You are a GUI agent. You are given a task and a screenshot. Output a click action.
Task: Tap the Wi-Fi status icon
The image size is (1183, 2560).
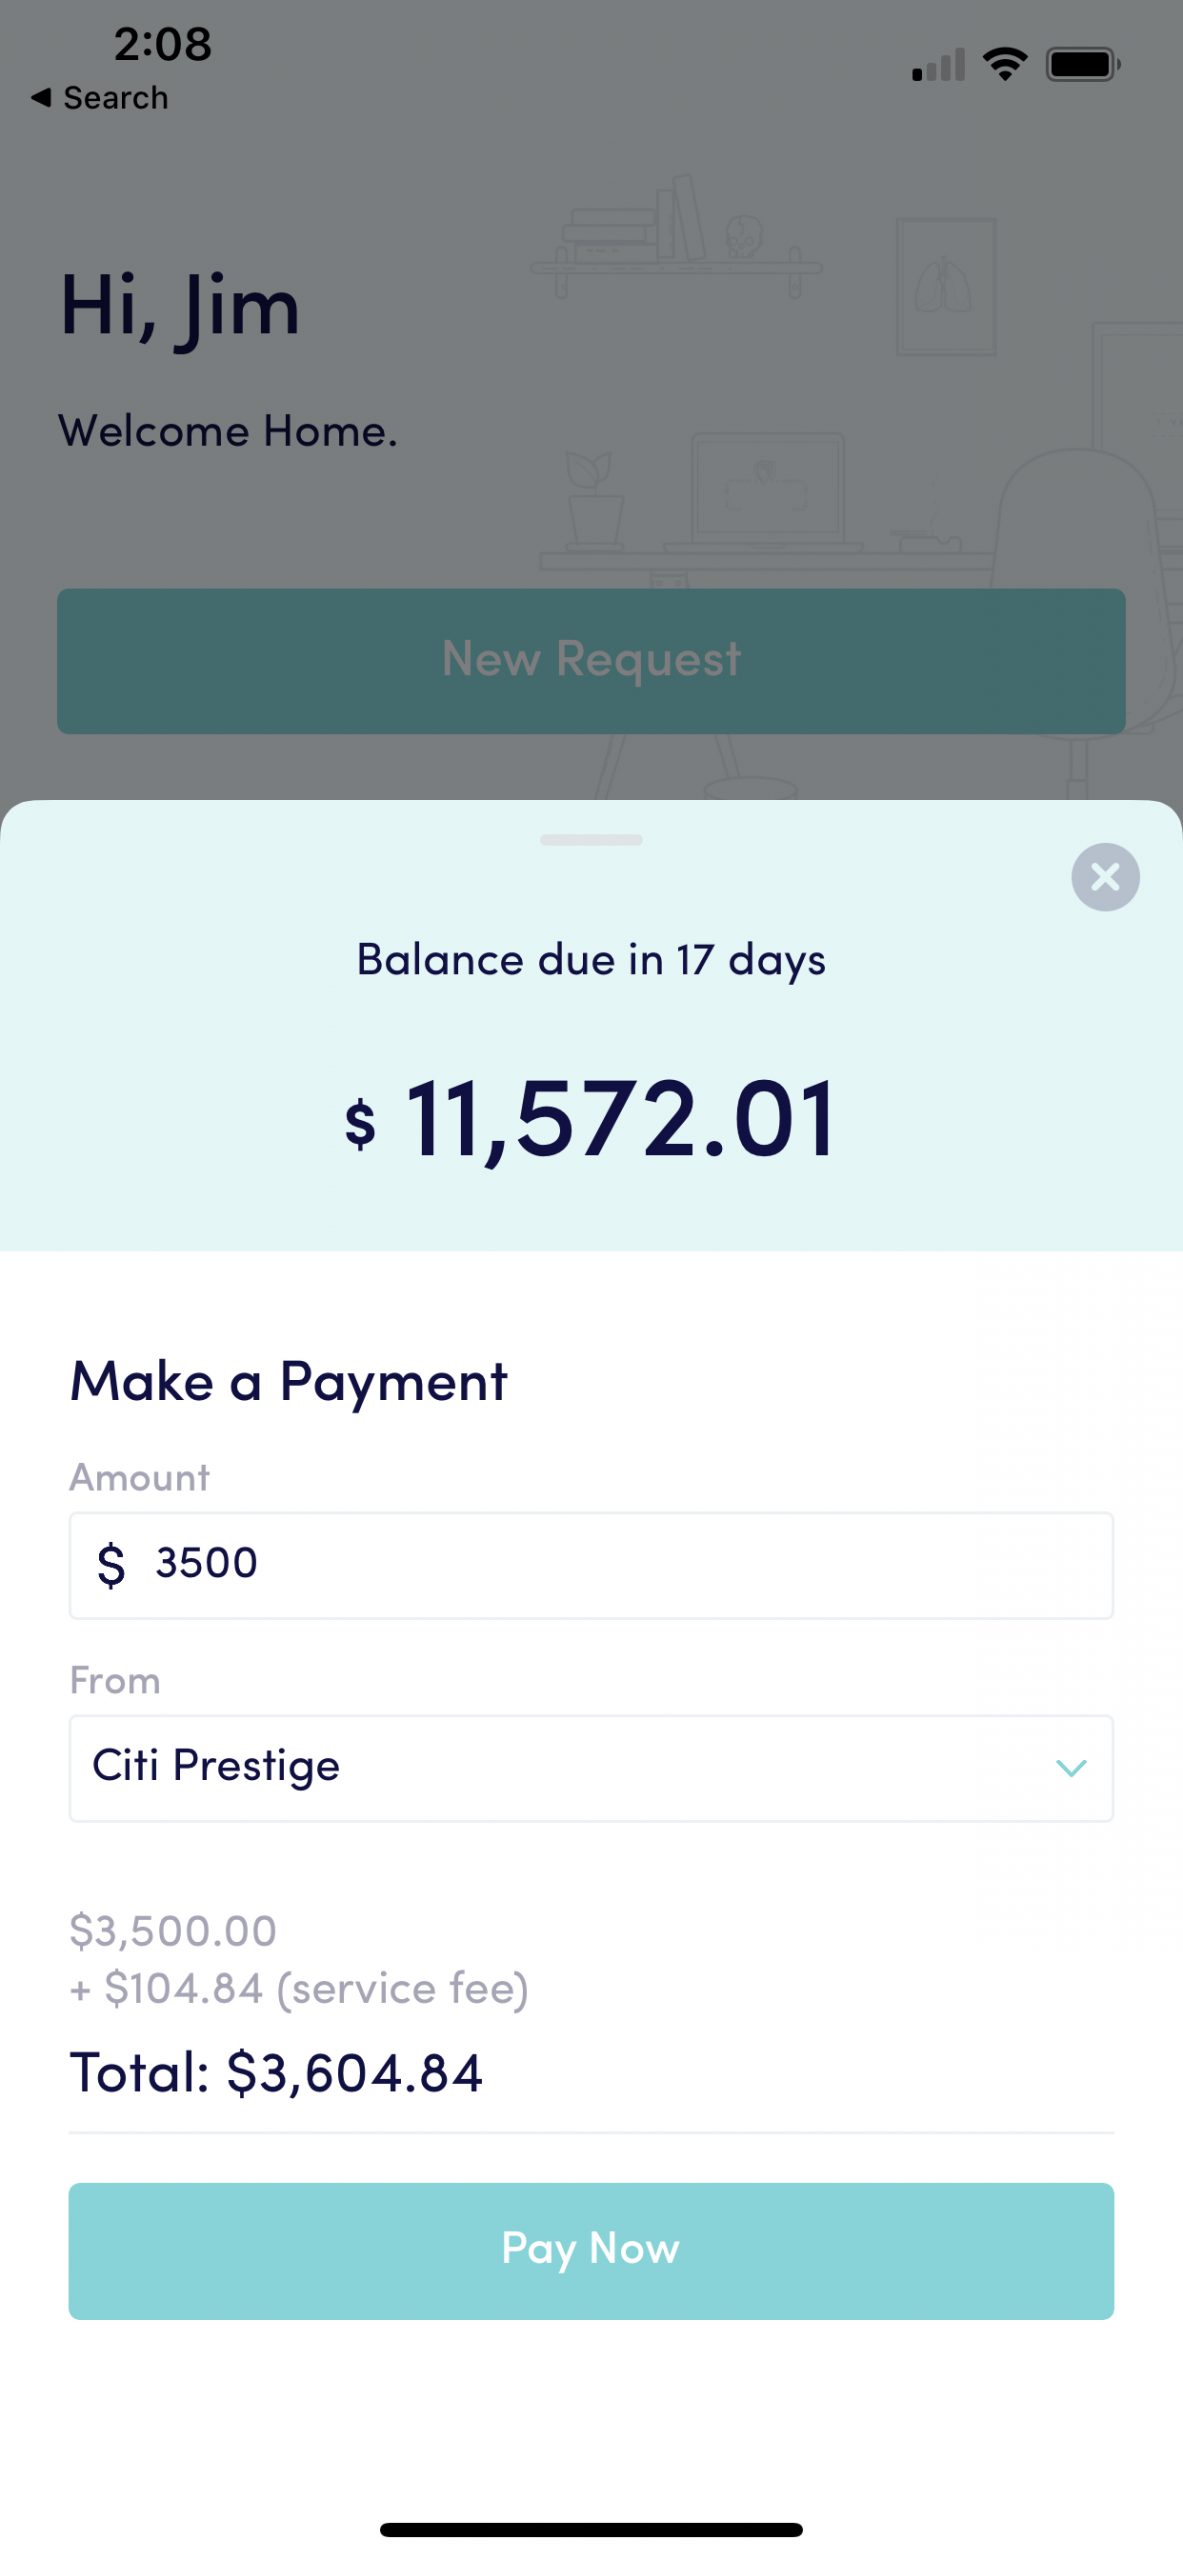(1004, 64)
